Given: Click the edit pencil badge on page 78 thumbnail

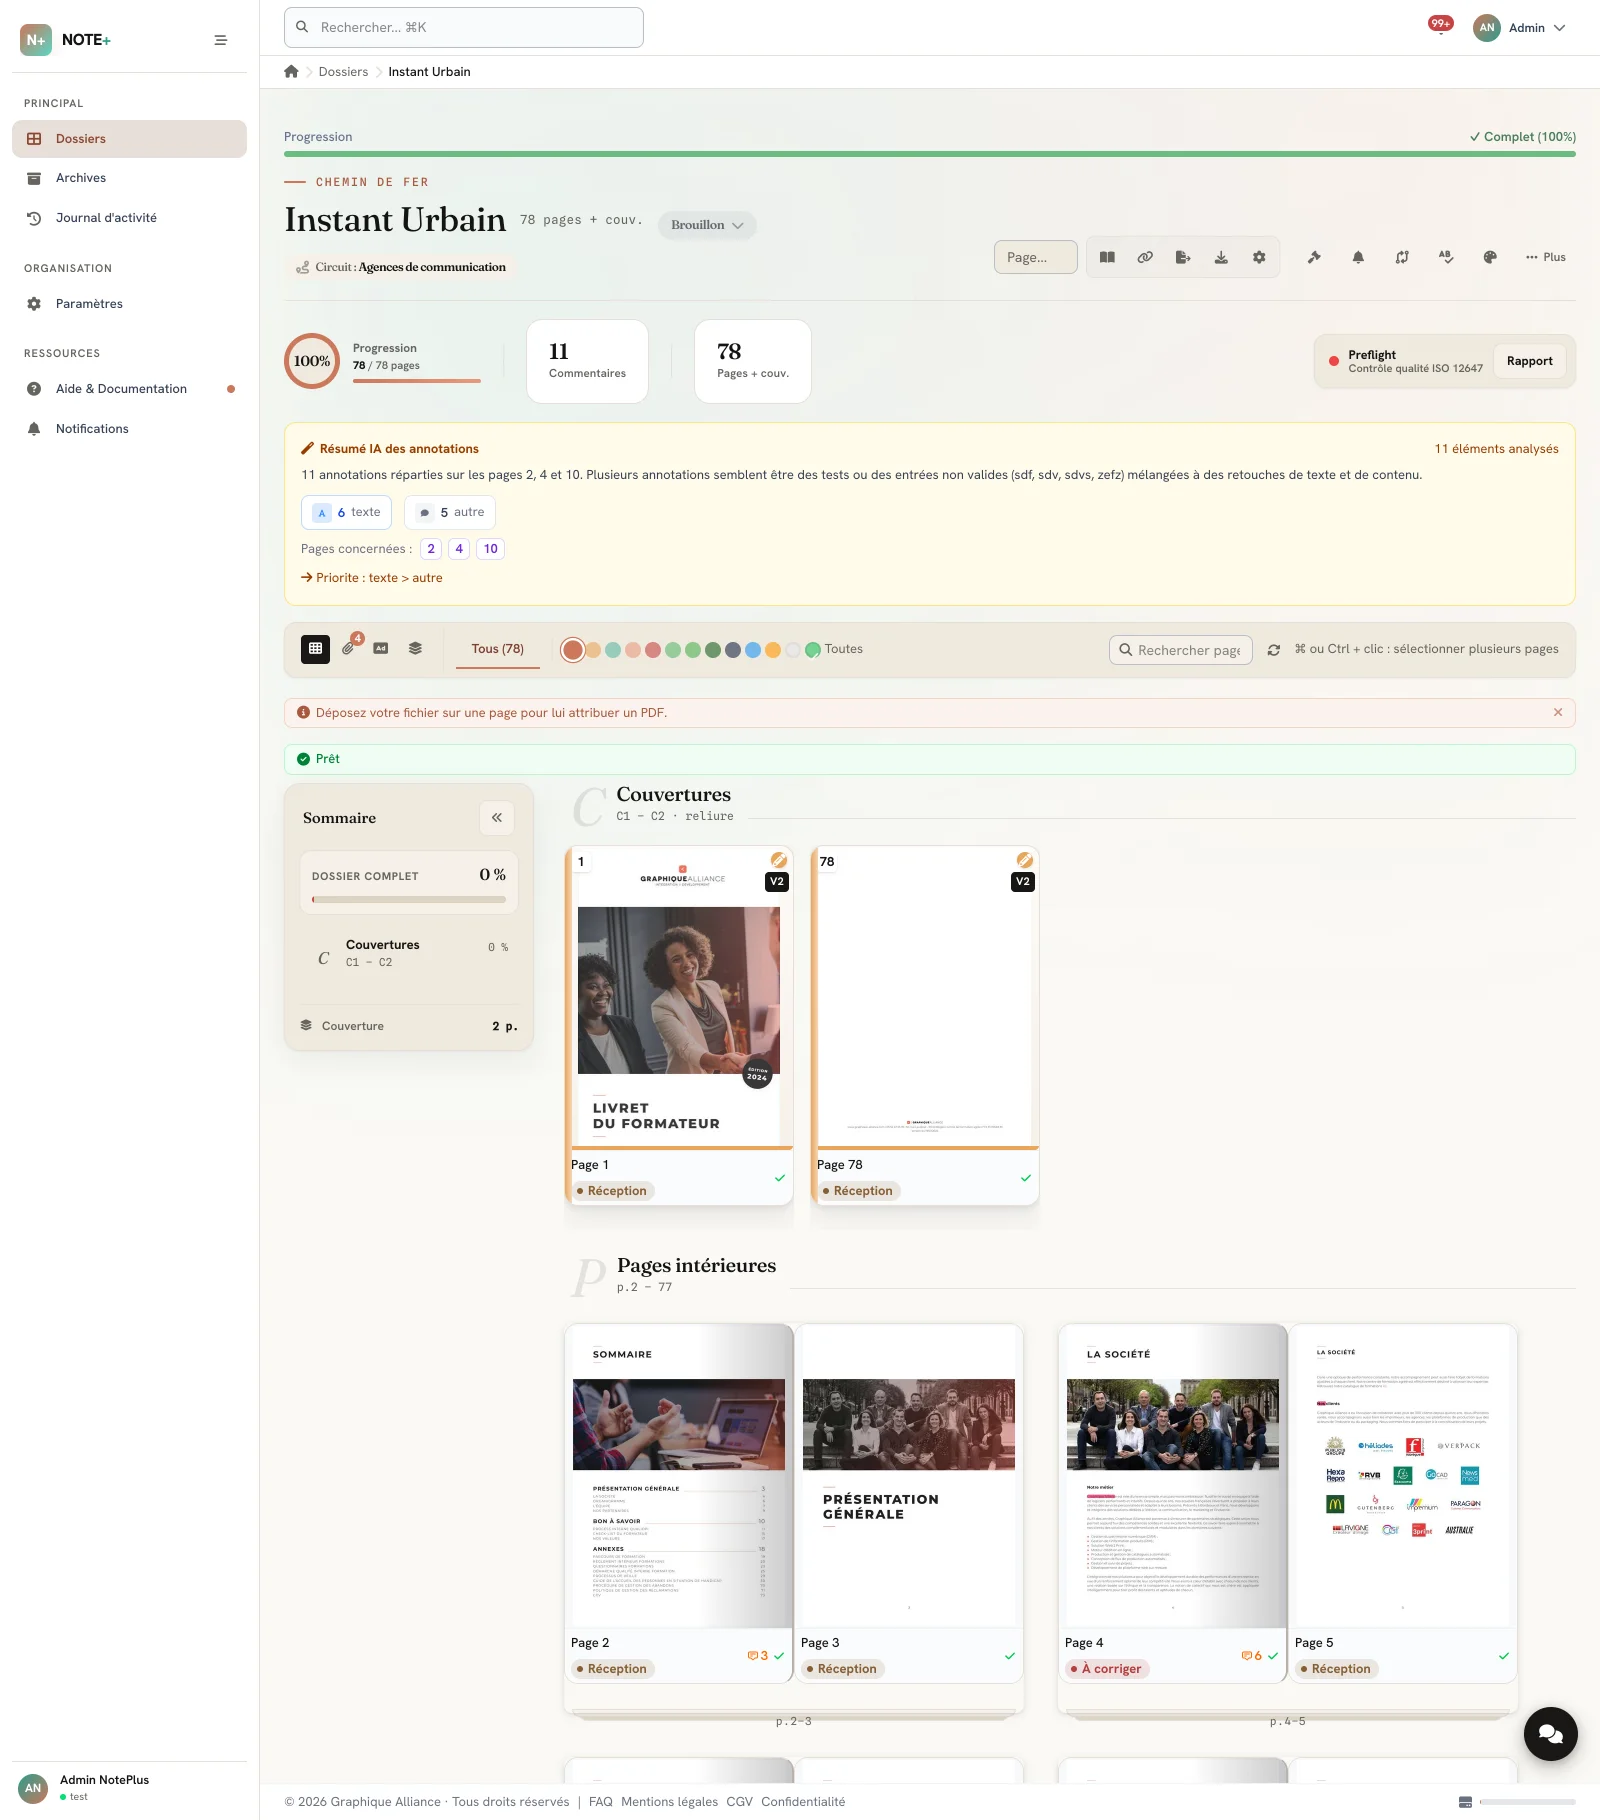Looking at the screenshot, I should click(1024, 860).
